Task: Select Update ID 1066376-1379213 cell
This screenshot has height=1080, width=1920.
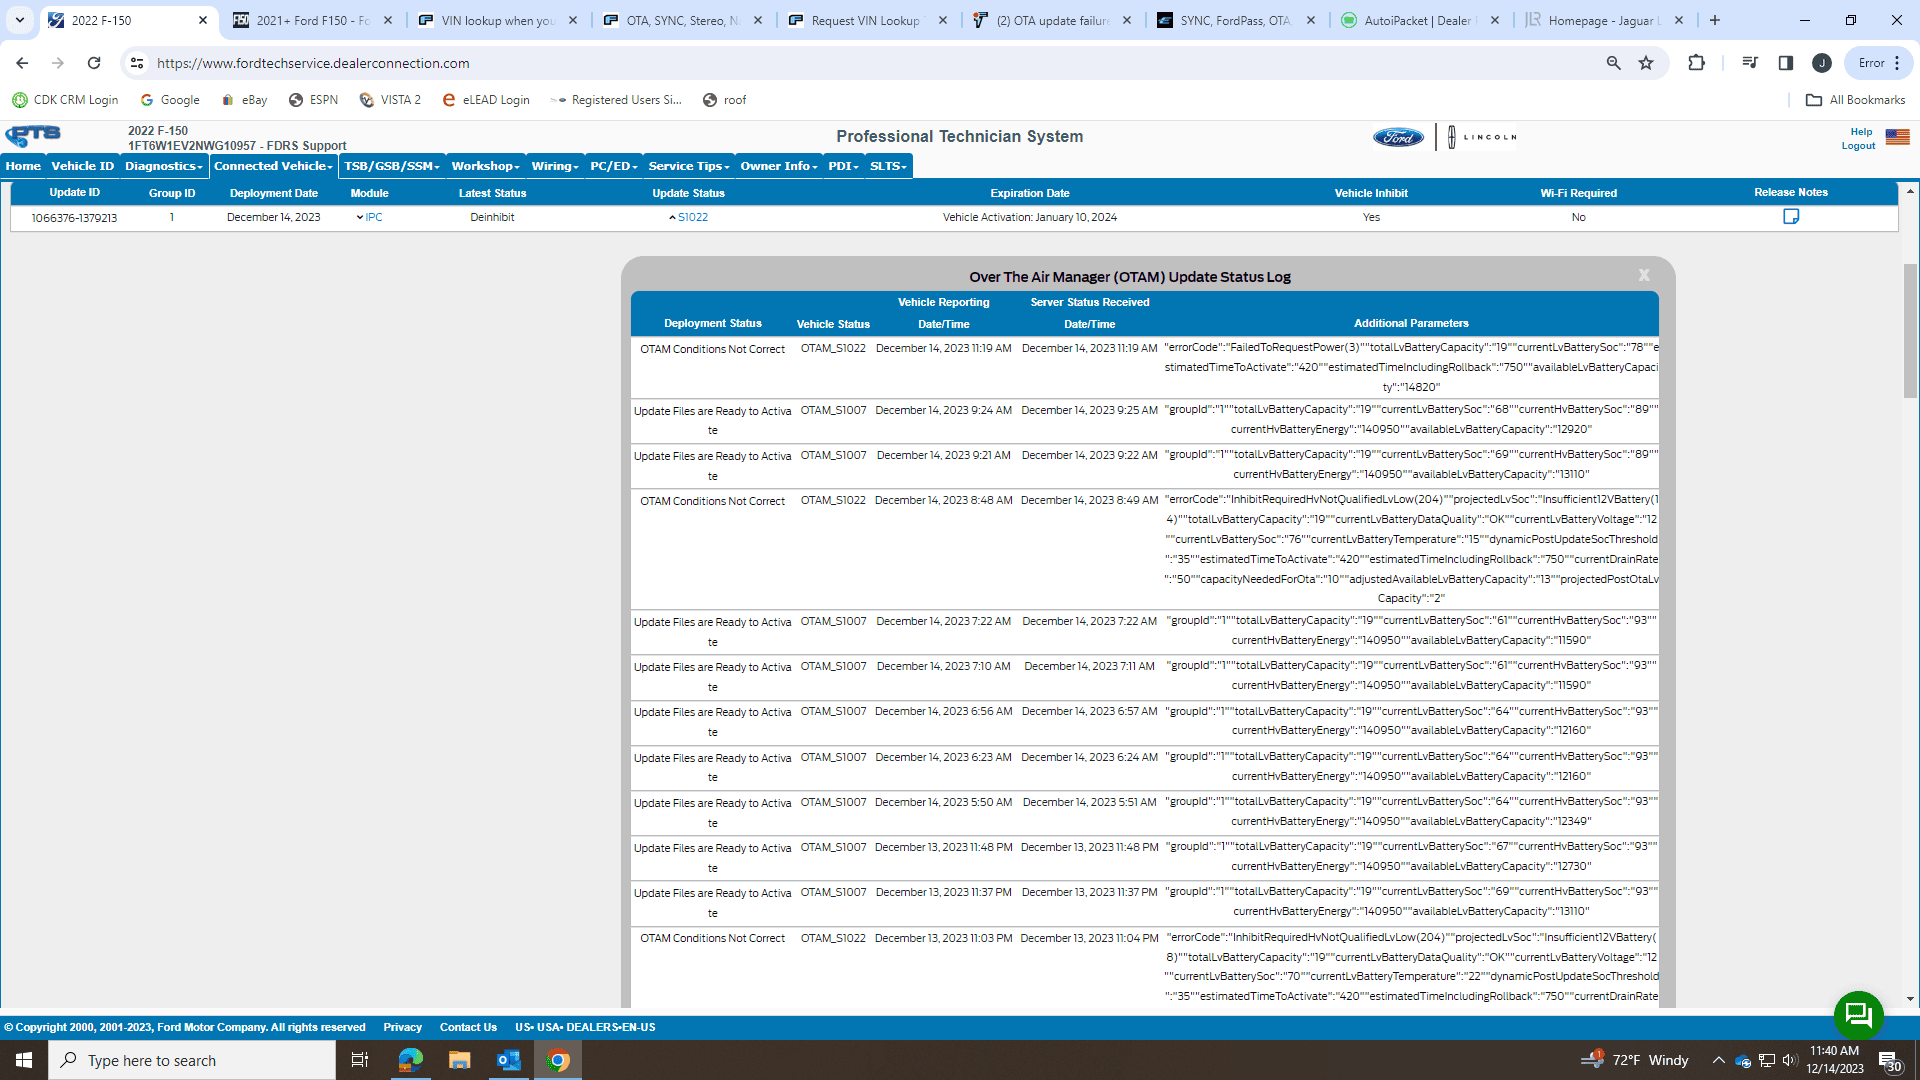Action: pyautogui.click(x=74, y=218)
